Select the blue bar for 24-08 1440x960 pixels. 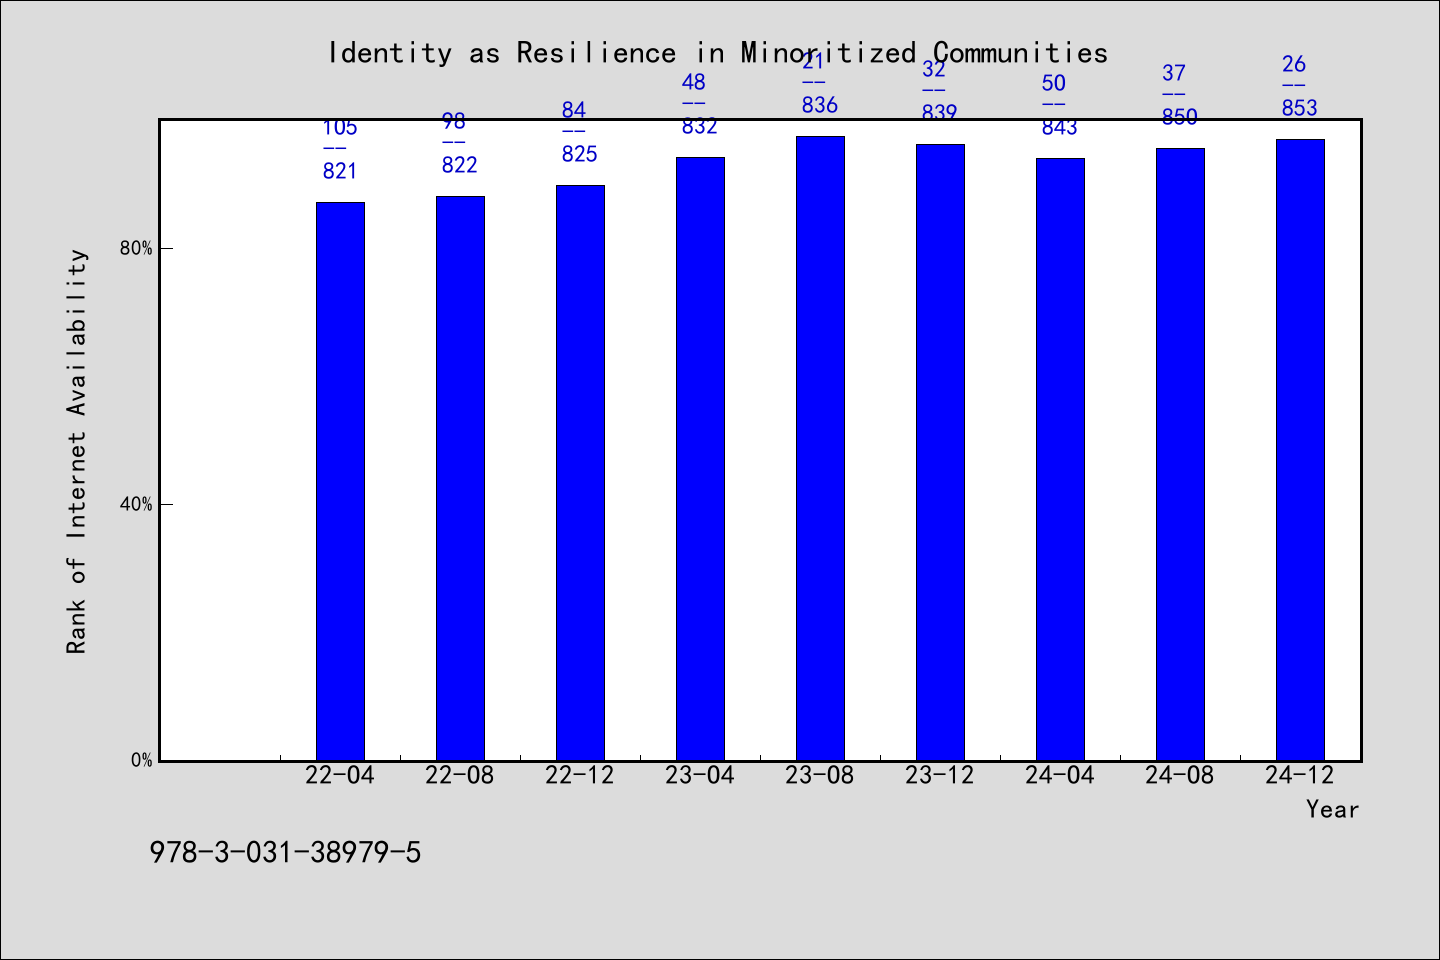click(1180, 454)
